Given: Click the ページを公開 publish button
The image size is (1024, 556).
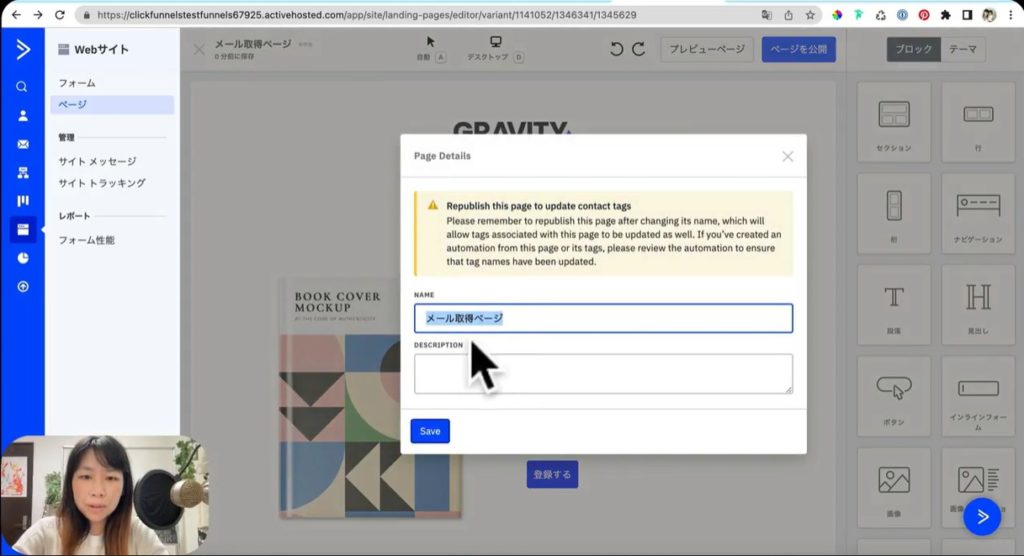Looking at the screenshot, I should click(798, 49).
